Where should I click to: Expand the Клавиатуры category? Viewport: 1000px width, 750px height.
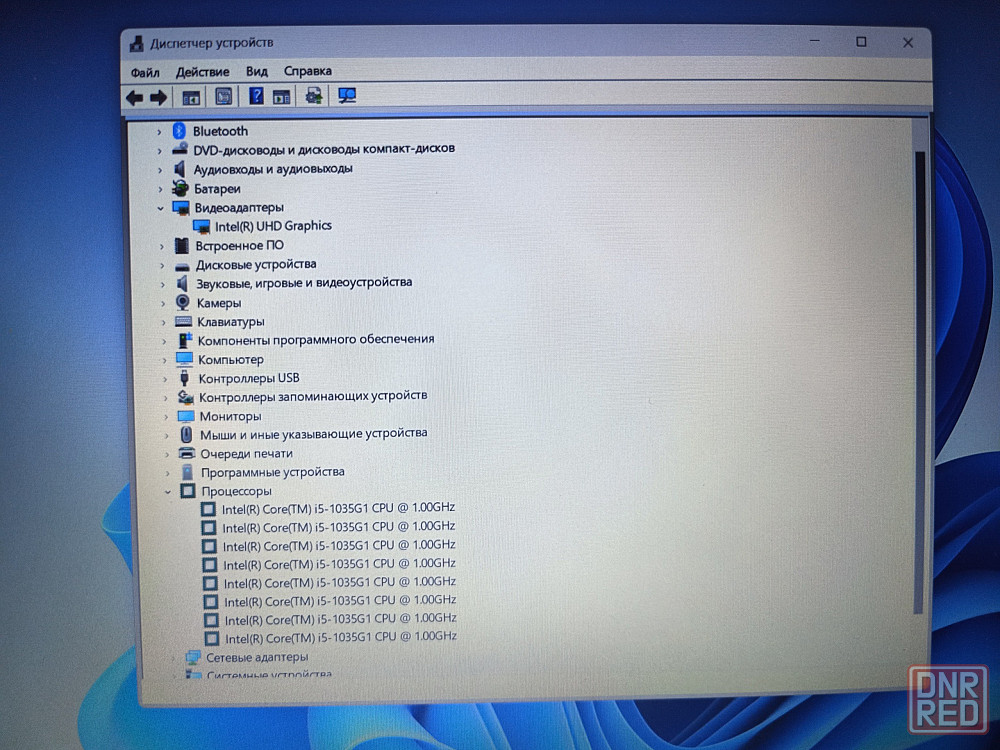(x=164, y=323)
